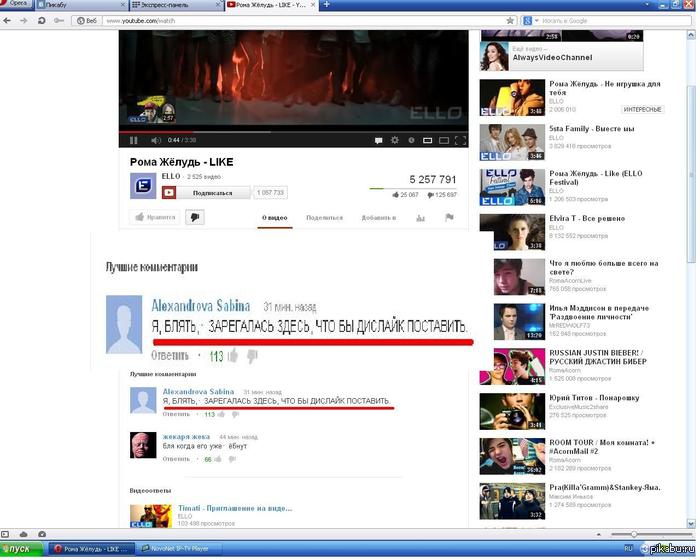Upvote the comment with 66 likes

pyautogui.click(x=218, y=459)
